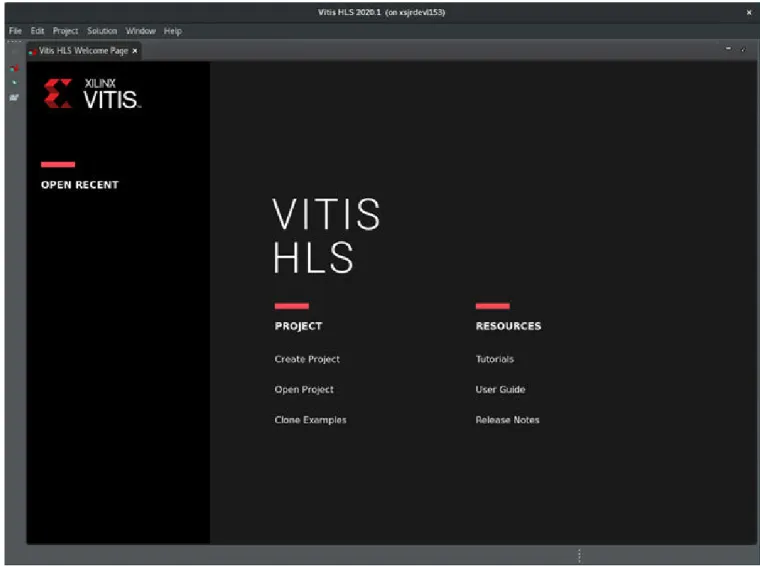Image resolution: width=760 pixels, height=566 pixels.
Task: Click the PROJECT section heading
Action: click(x=298, y=326)
